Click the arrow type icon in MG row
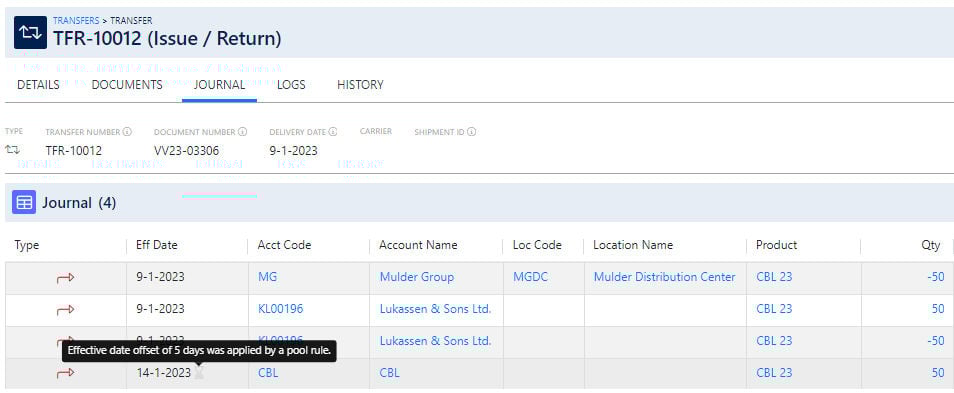954x393 pixels. (x=65, y=277)
